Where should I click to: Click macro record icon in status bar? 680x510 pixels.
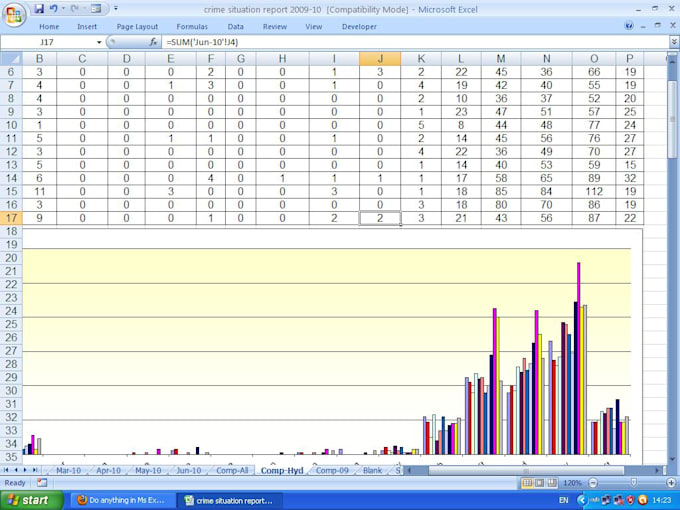[42, 483]
